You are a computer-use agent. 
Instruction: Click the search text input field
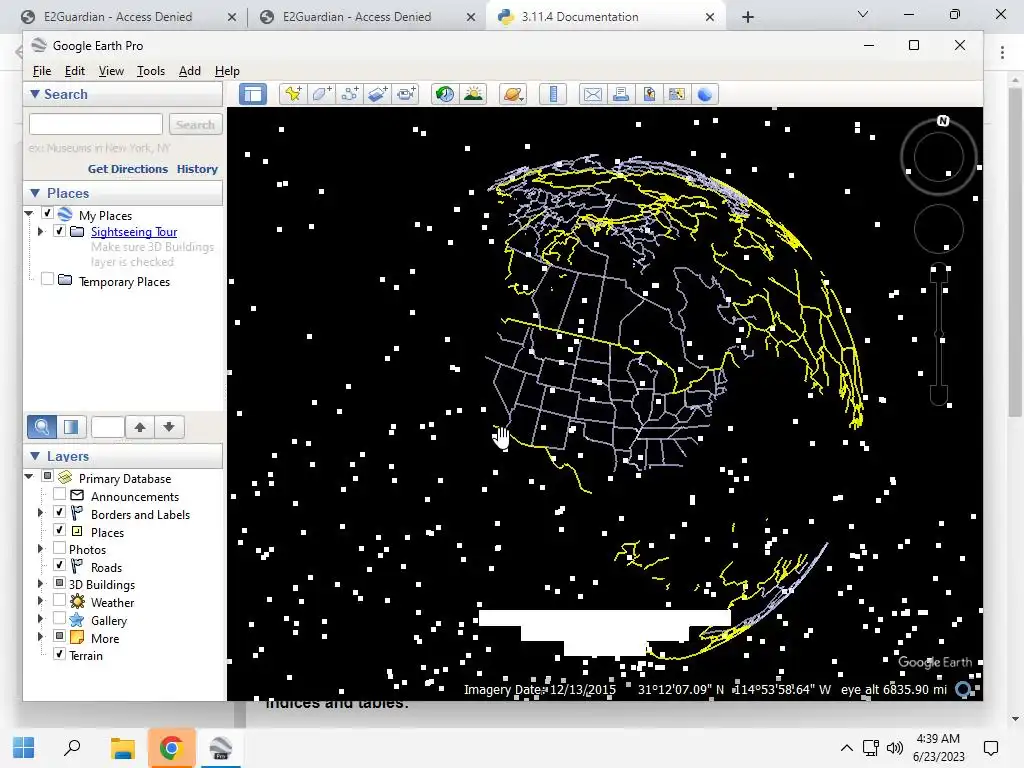point(95,124)
